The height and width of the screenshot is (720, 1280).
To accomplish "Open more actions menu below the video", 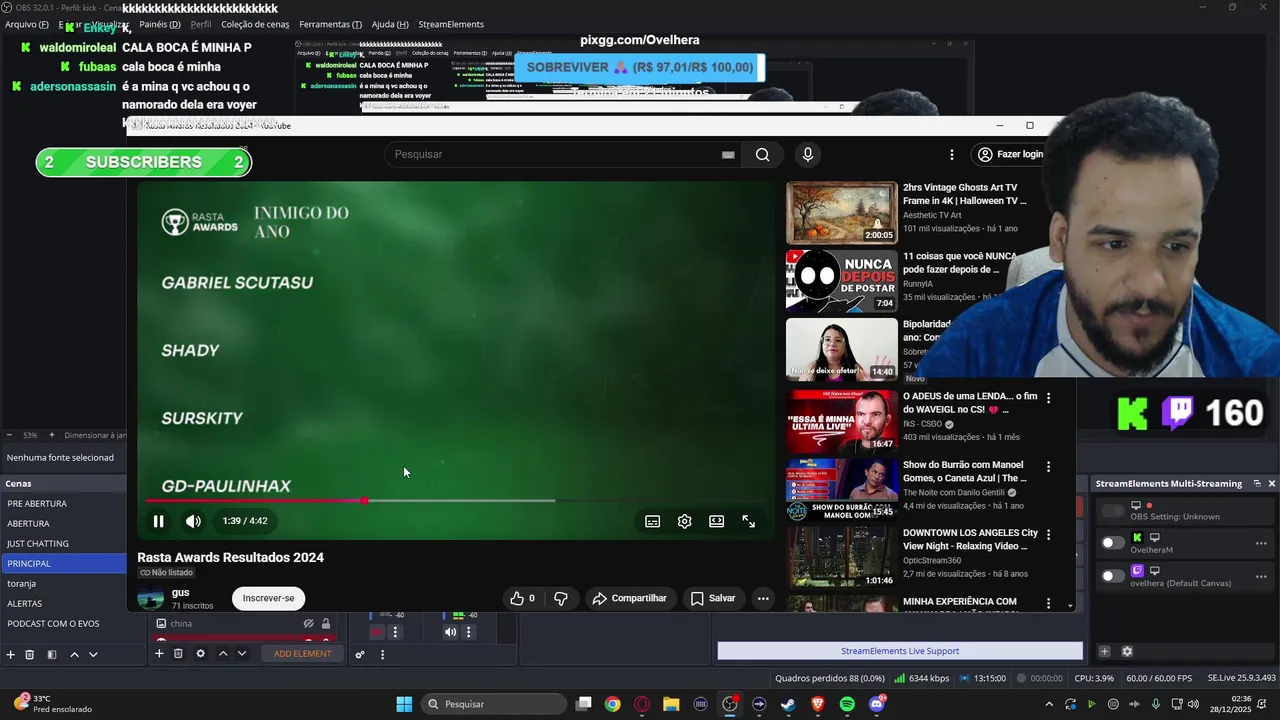I will [x=763, y=598].
